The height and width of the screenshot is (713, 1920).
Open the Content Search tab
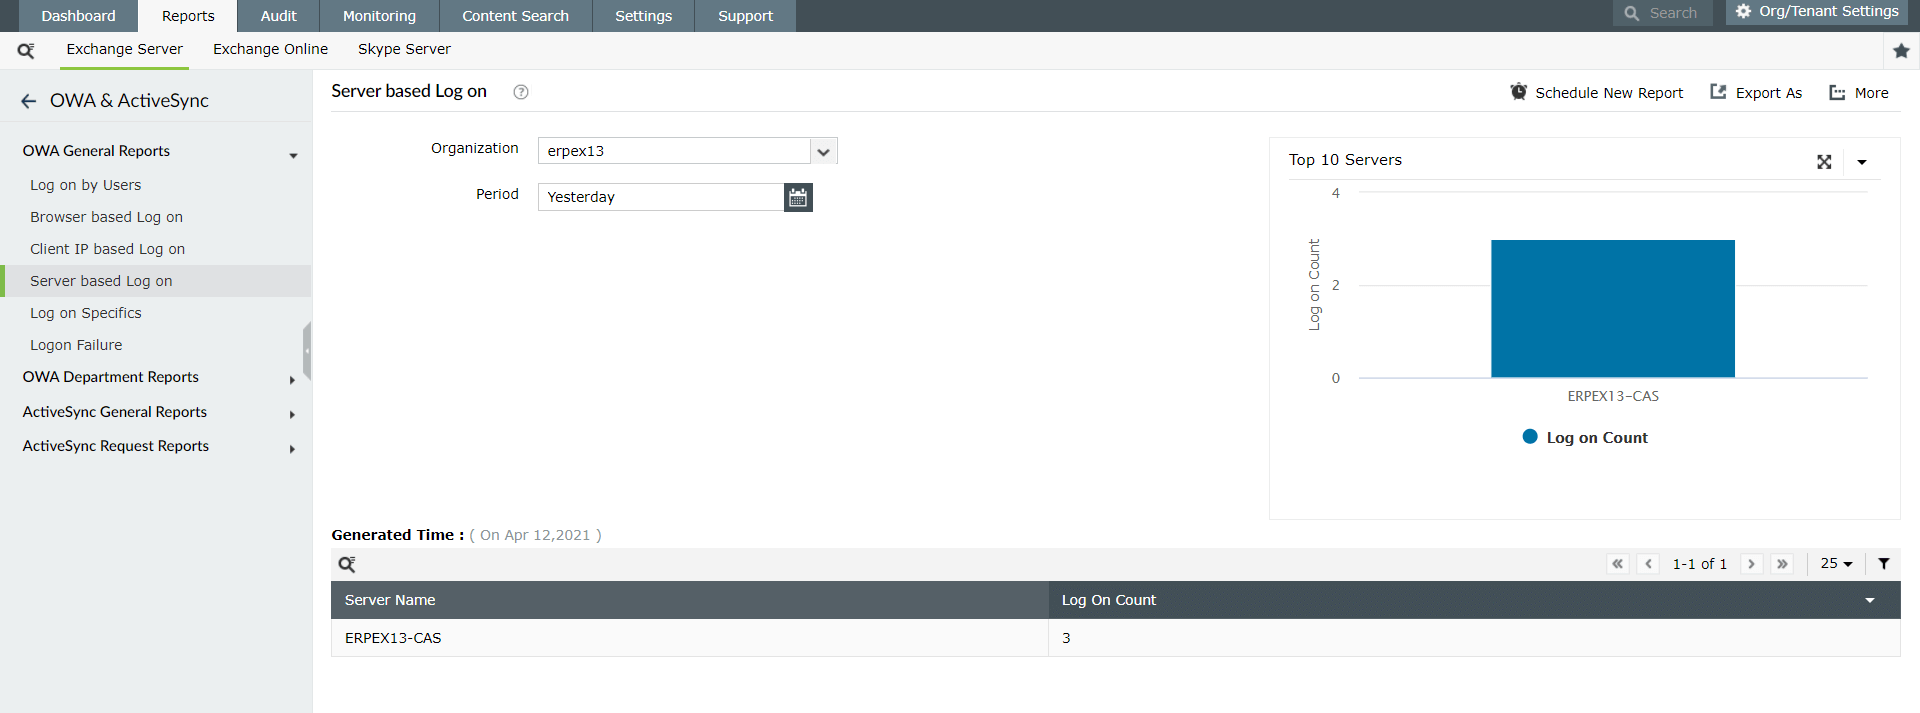[515, 16]
